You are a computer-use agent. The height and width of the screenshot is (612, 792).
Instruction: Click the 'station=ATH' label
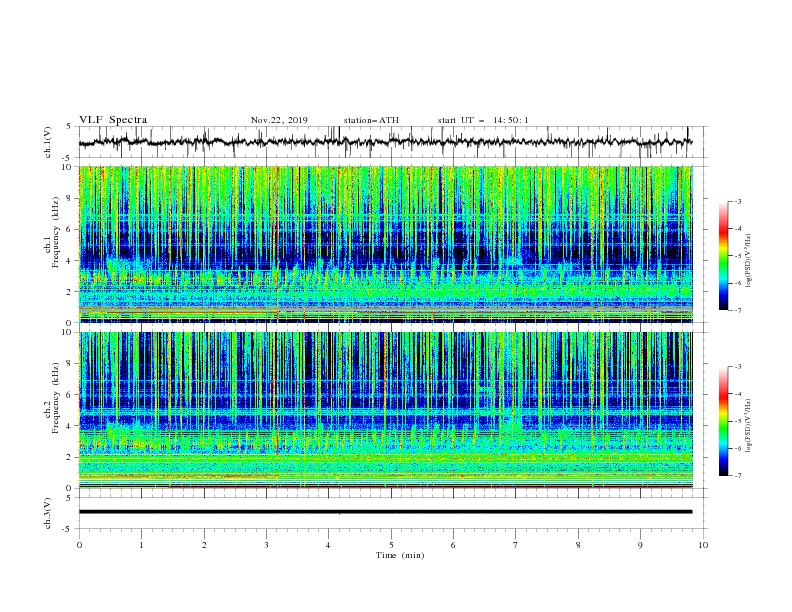pyautogui.click(x=371, y=120)
